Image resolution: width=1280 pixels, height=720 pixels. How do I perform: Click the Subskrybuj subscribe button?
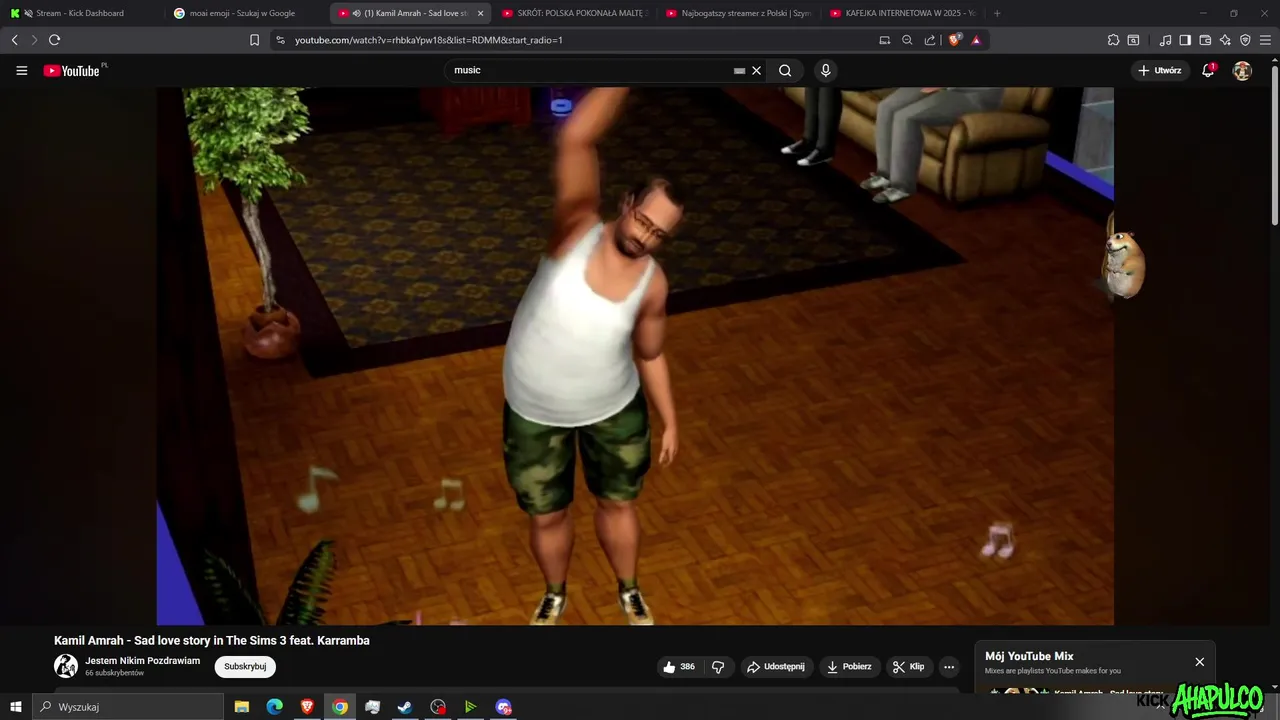pyautogui.click(x=245, y=667)
